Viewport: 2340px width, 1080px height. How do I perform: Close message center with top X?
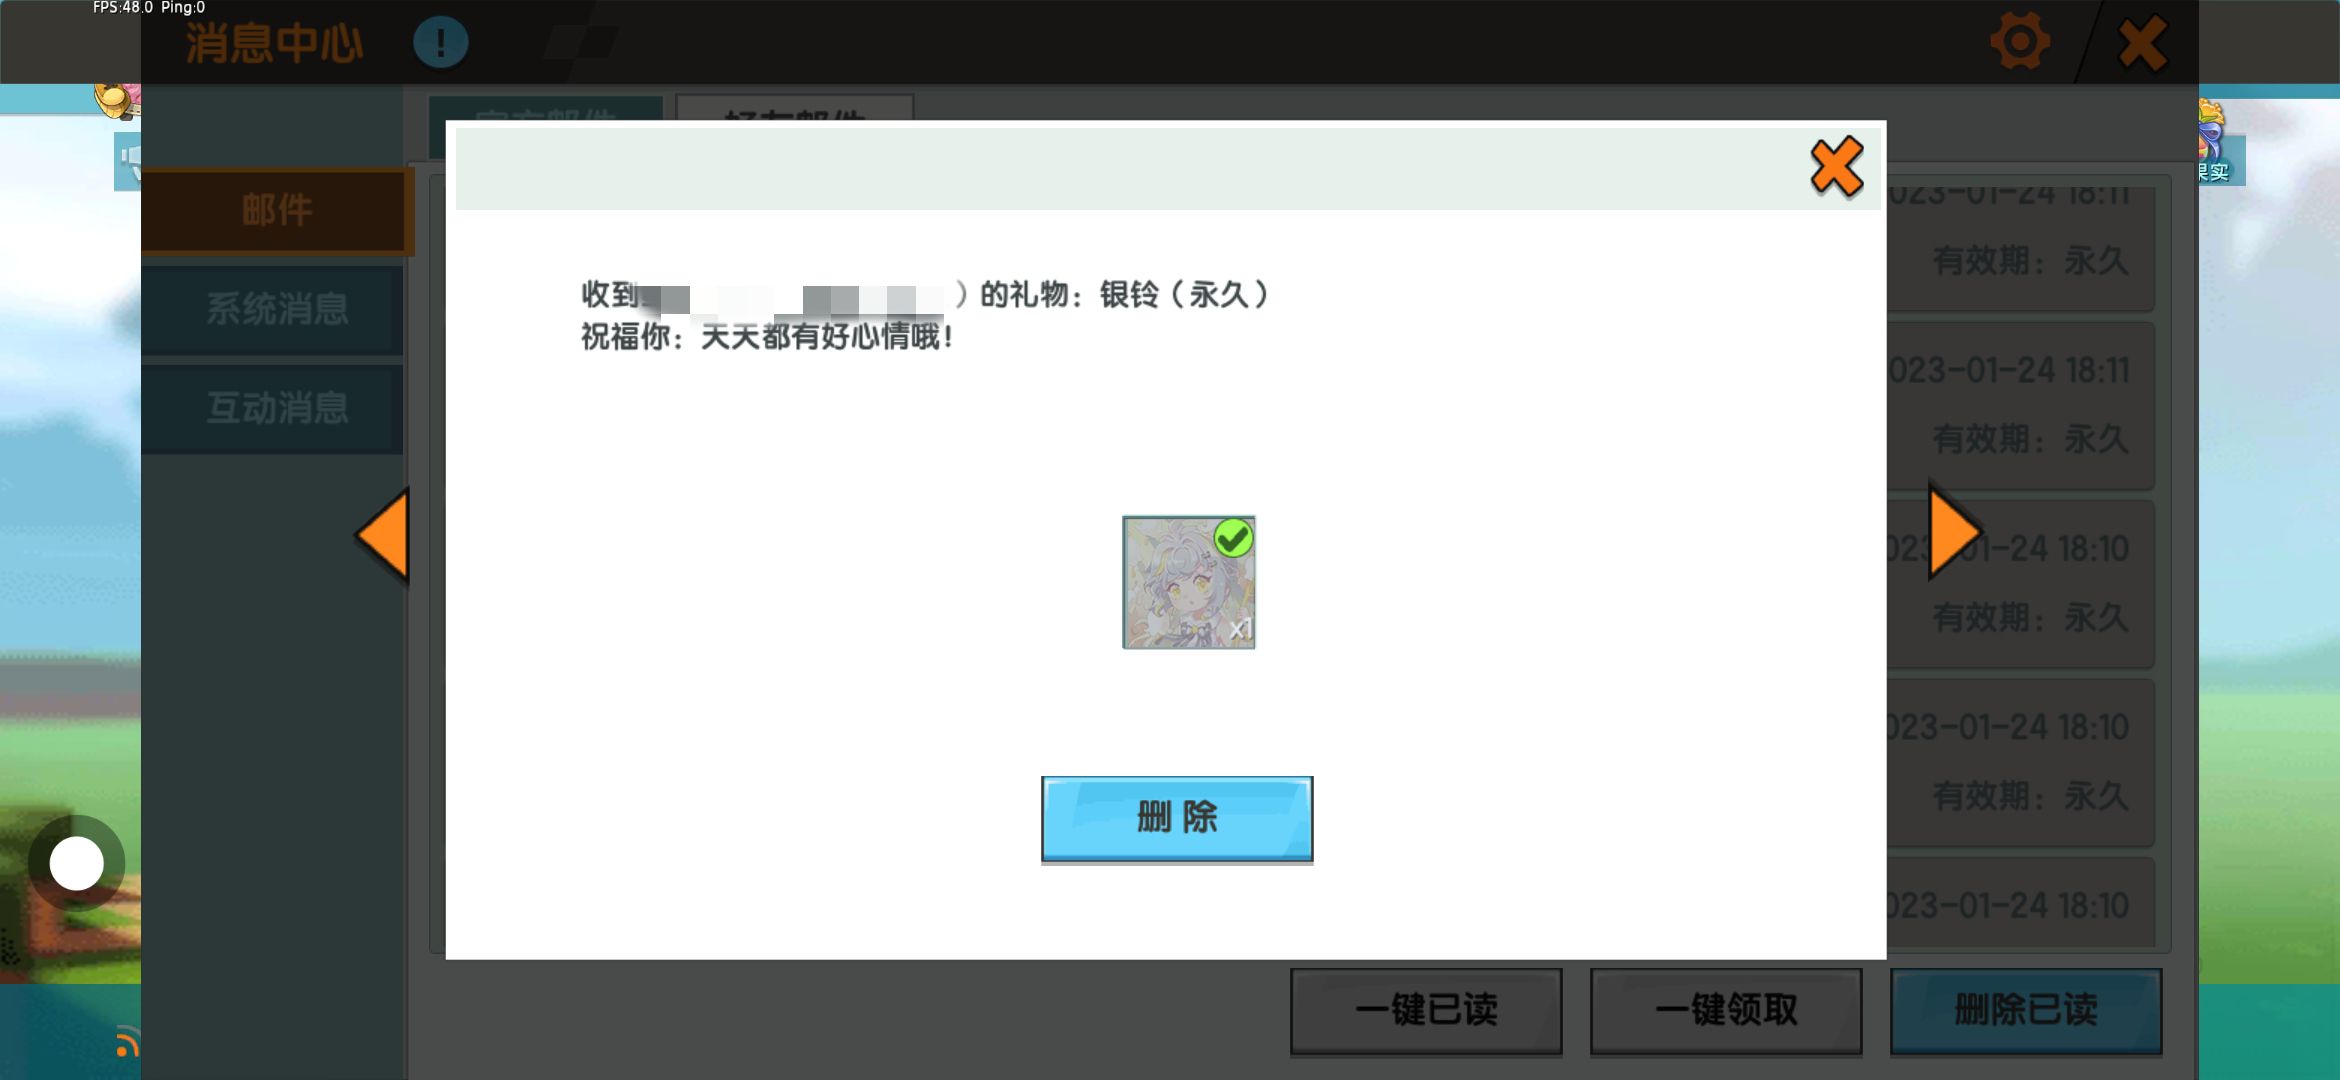click(2142, 43)
